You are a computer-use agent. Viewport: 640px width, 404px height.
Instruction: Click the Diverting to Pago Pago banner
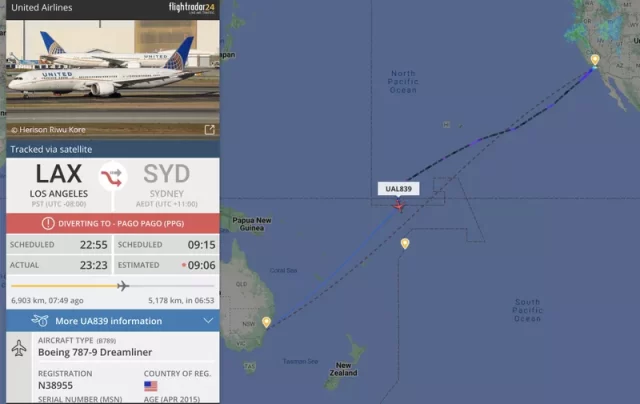click(113, 223)
